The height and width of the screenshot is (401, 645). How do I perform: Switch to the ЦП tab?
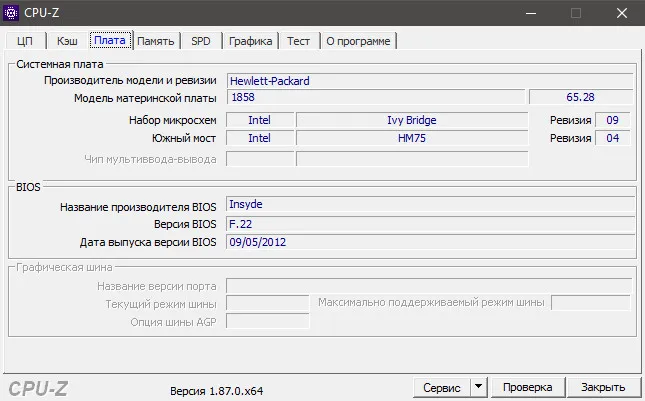25,41
